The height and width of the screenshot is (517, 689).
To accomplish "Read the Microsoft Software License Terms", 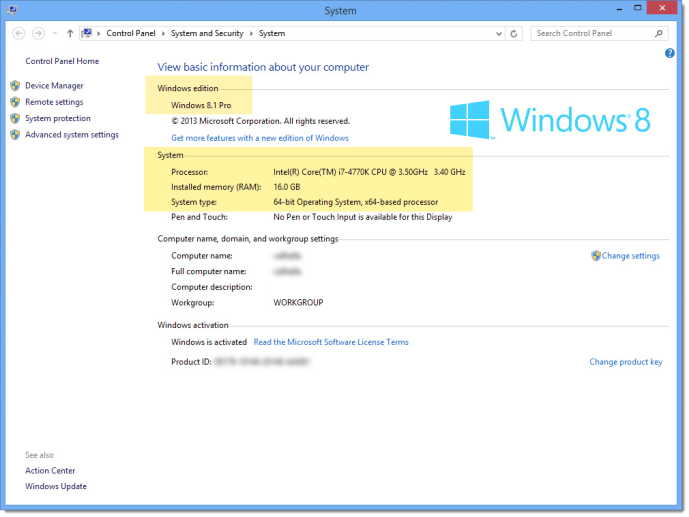I will [331, 342].
